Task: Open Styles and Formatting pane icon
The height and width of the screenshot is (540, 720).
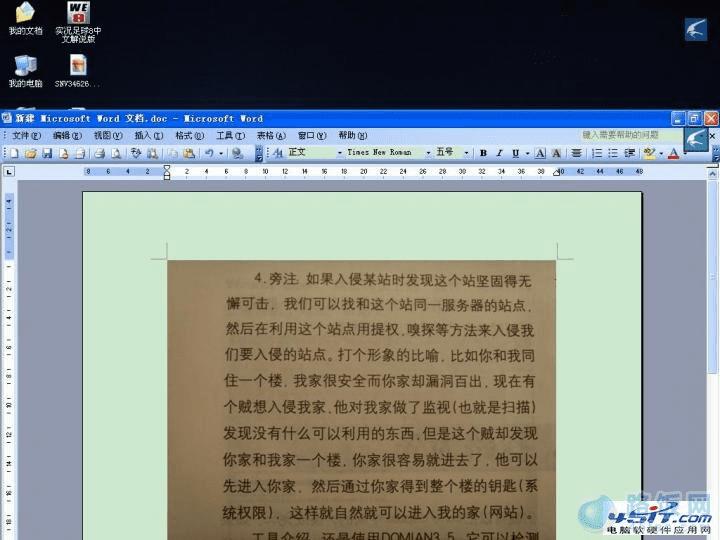Action: click(x=278, y=153)
